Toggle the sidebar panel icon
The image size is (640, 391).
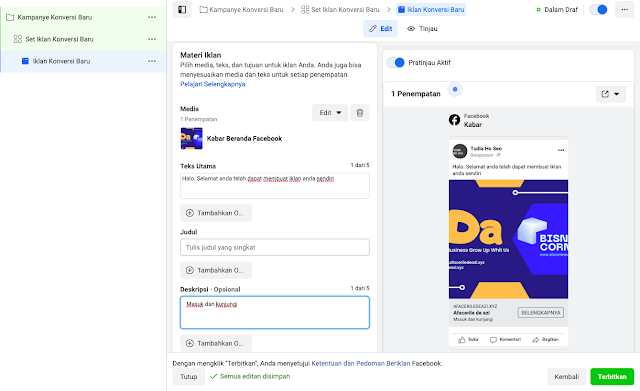click(x=182, y=9)
